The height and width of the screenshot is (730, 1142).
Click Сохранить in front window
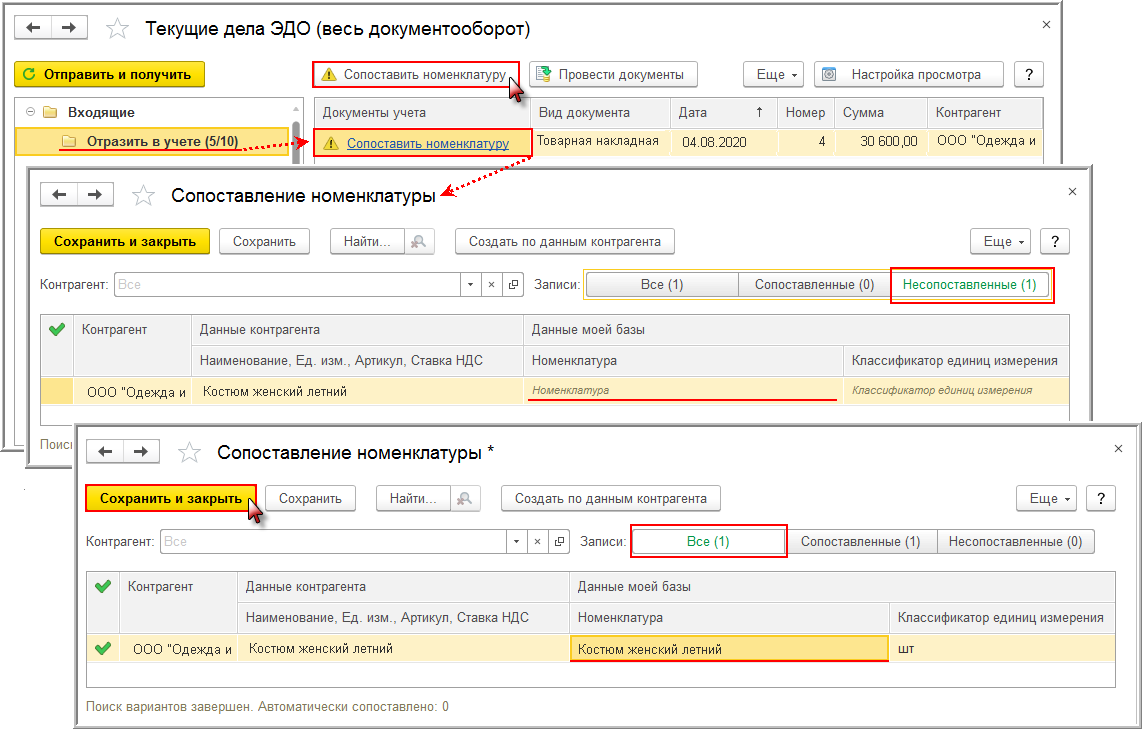[310, 498]
